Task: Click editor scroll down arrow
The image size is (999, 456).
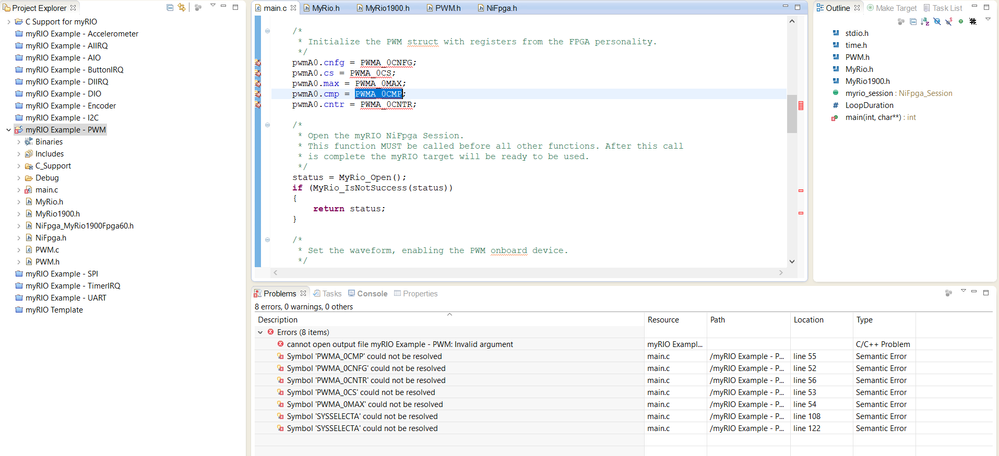Action: coord(792,261)
